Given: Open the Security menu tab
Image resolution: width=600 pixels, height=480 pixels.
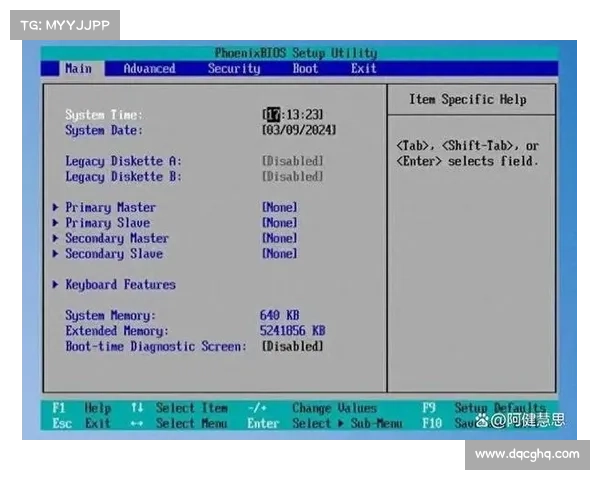Looking at the screenshot, I should point(234,69).
